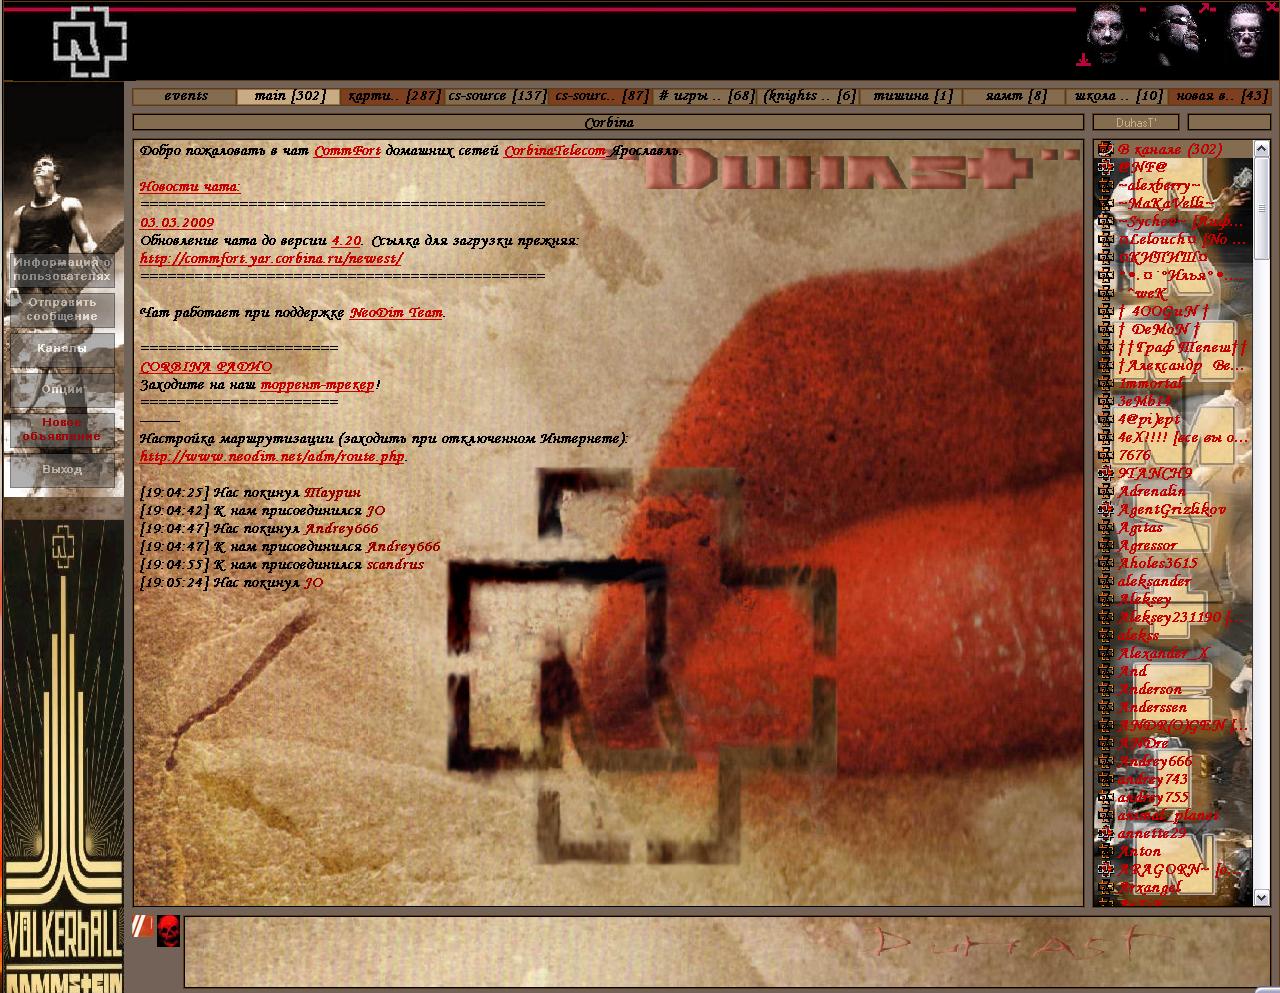Open the events tab
Screen dimensions: 1280x993
[x=186, y=96]
